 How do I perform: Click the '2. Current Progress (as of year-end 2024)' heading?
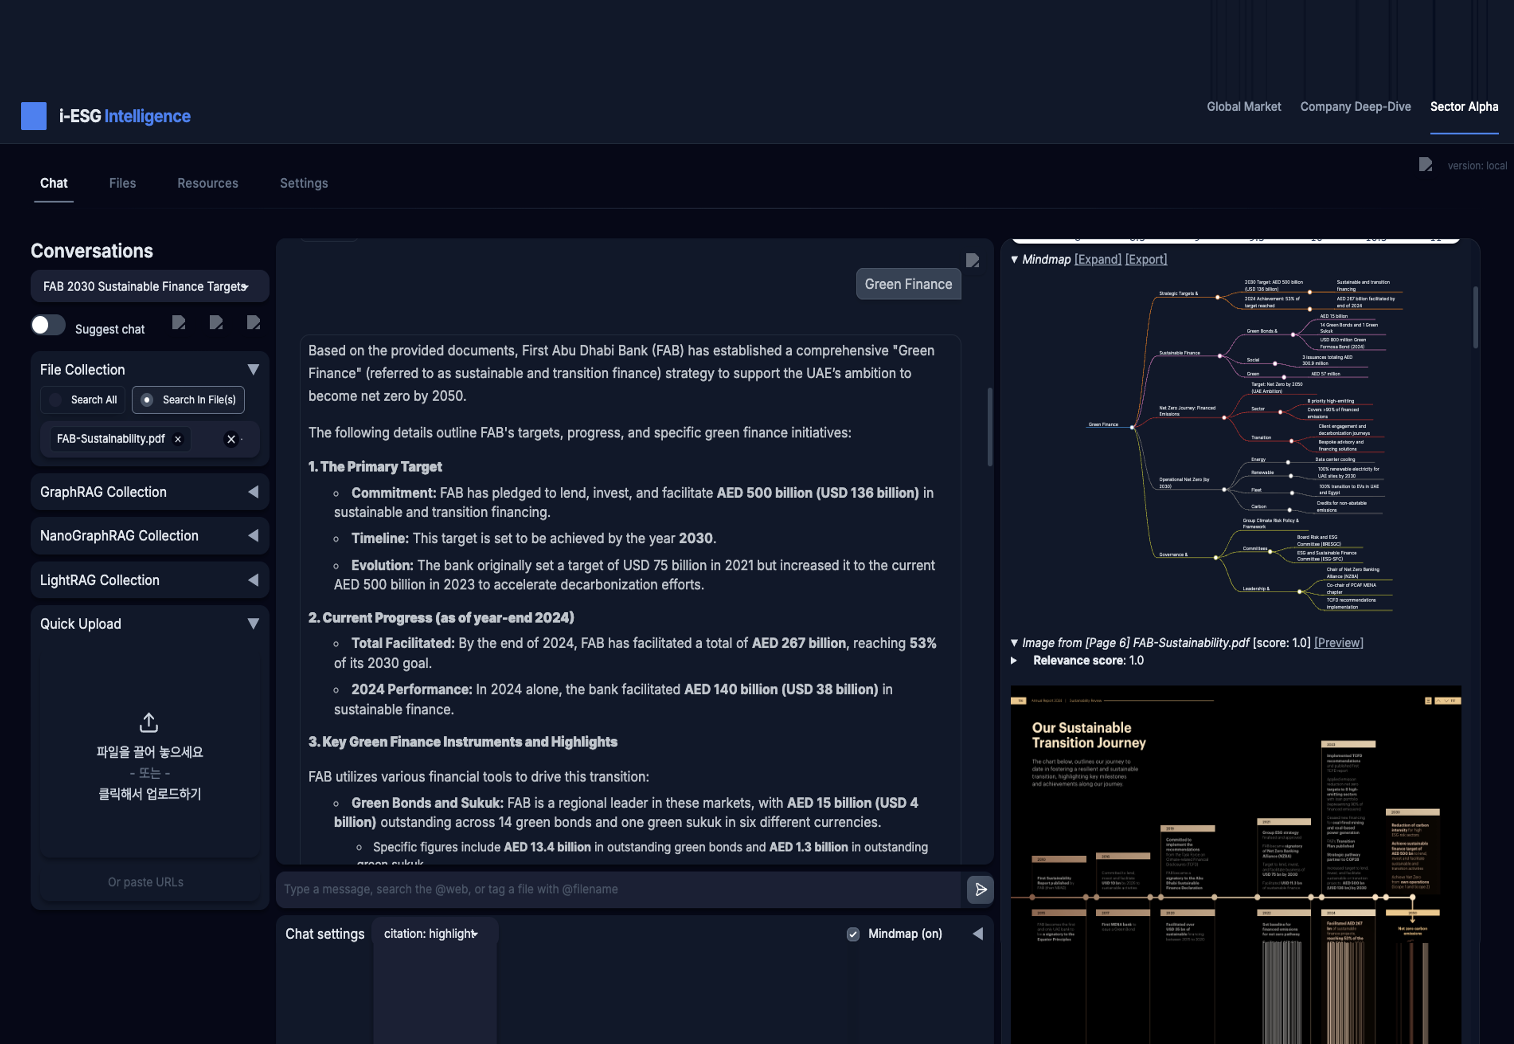(441, 618)
